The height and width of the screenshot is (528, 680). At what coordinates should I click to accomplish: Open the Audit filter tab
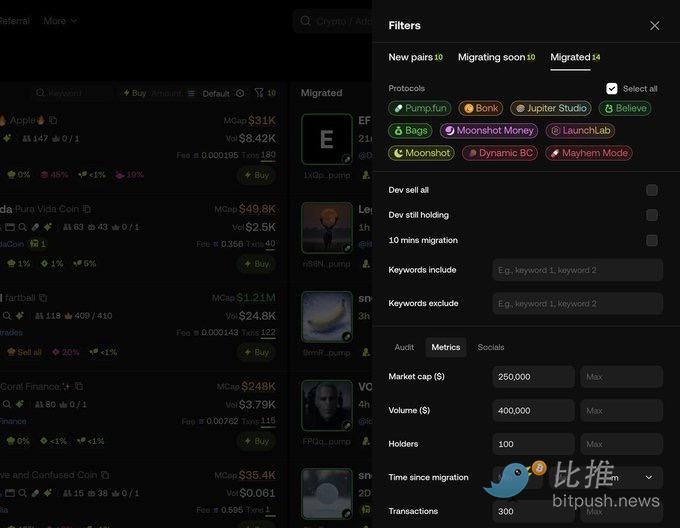tap(404, 347)
